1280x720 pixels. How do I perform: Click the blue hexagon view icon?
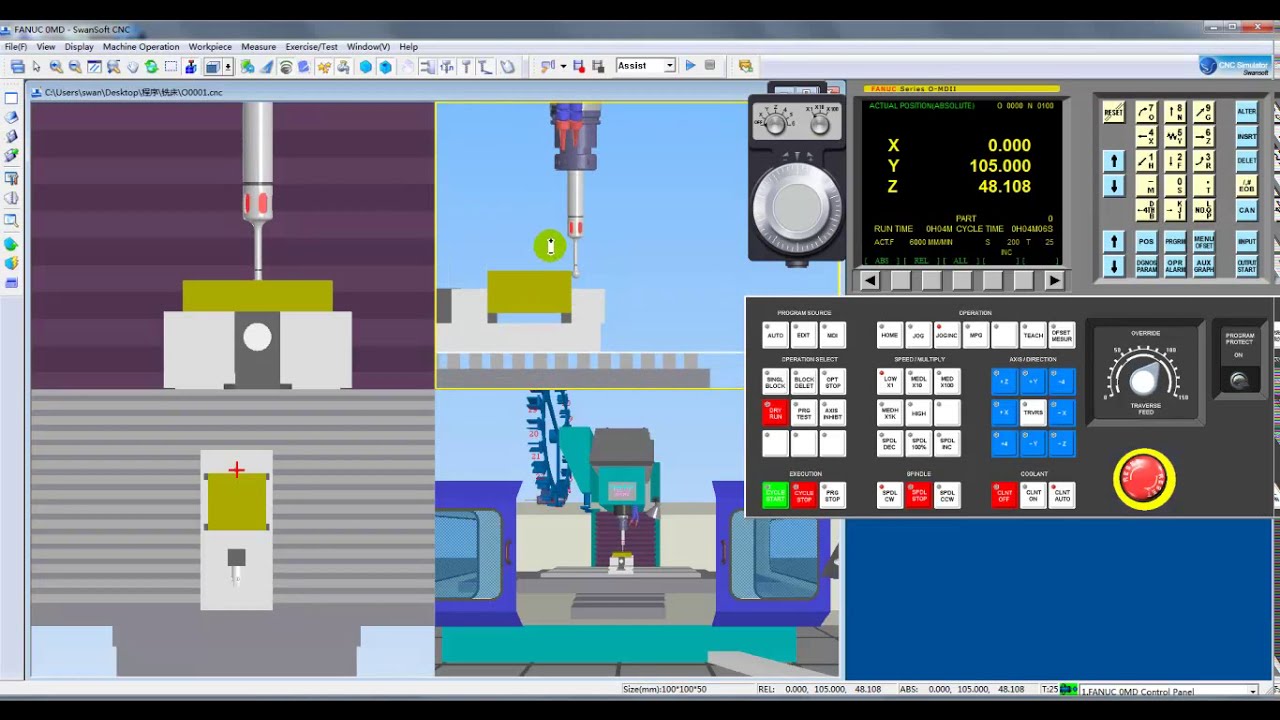pyautogui.click(x=365, y=67)
